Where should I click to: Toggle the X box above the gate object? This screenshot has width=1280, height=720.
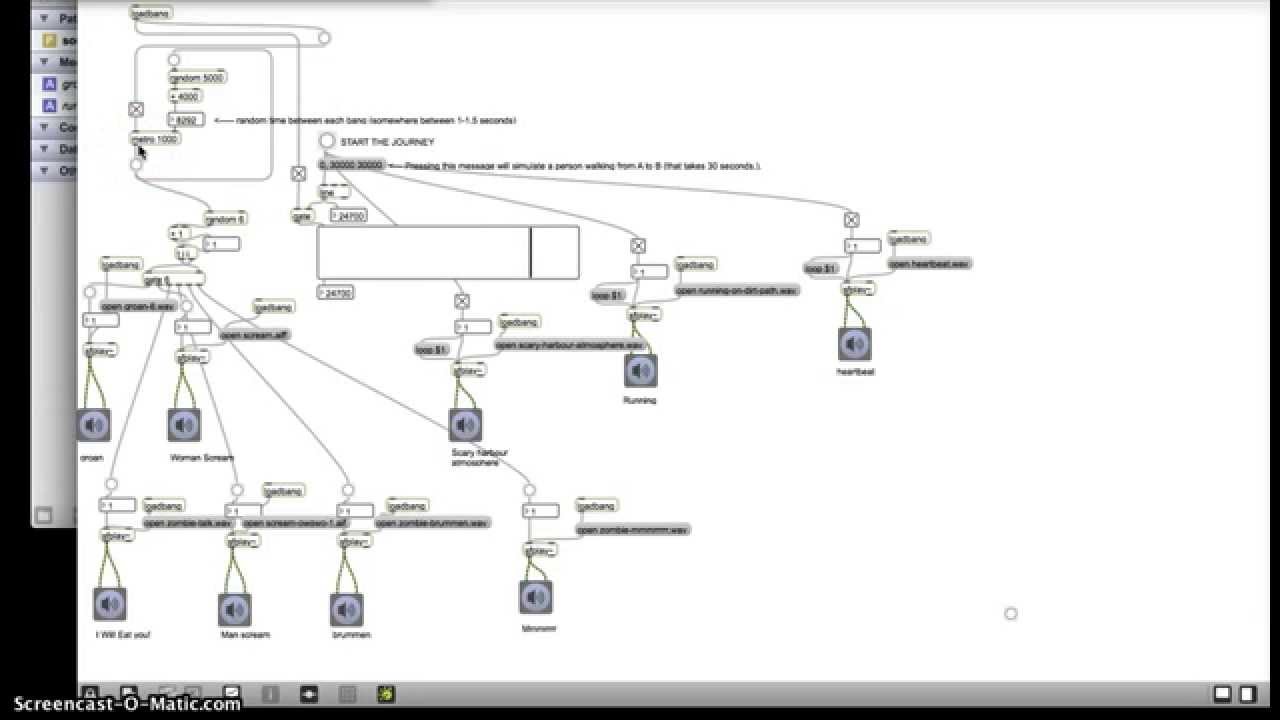pyautogui.click(x=298, y=173)
